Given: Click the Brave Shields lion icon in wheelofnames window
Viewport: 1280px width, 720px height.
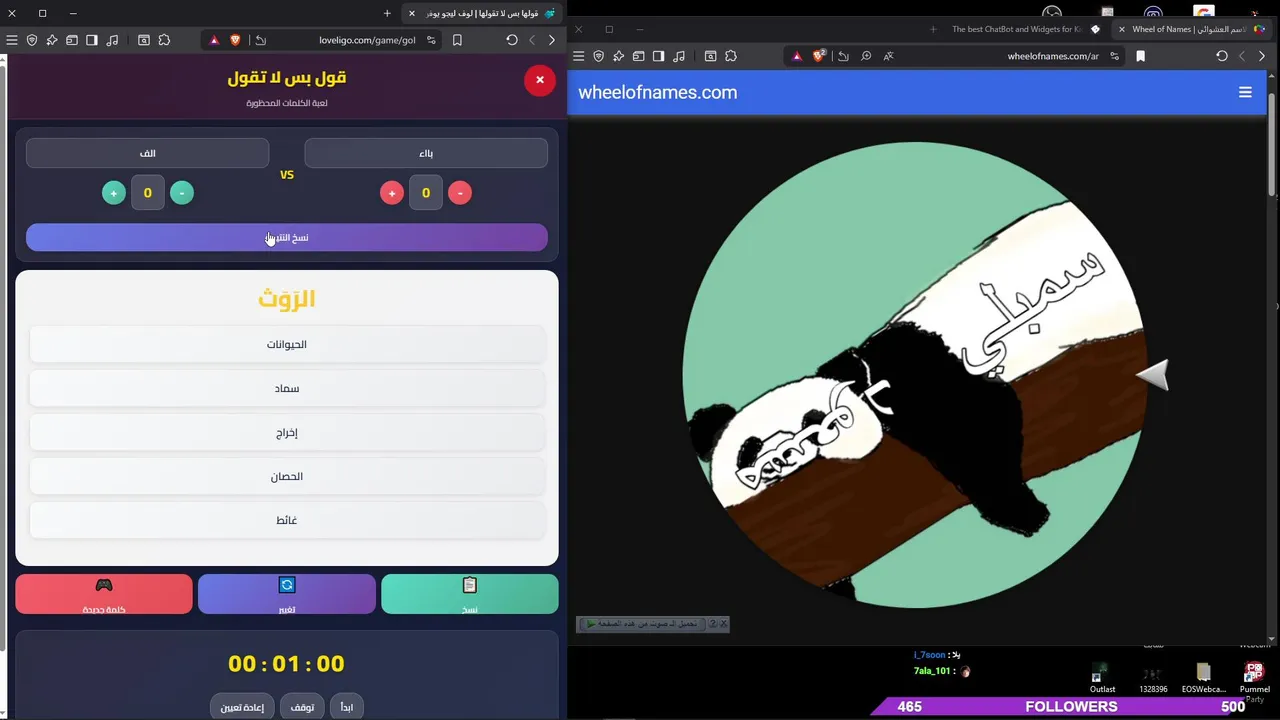Looking at the screenshot, I should (x=819, y=56).
